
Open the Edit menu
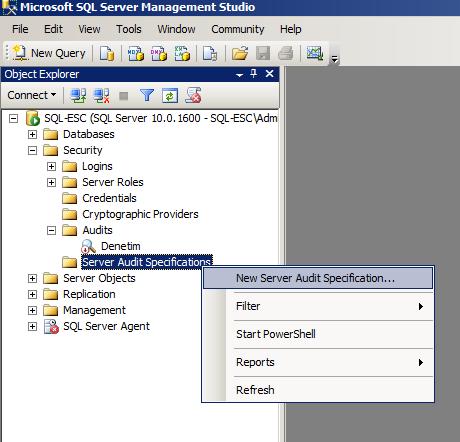coord(53,29)
